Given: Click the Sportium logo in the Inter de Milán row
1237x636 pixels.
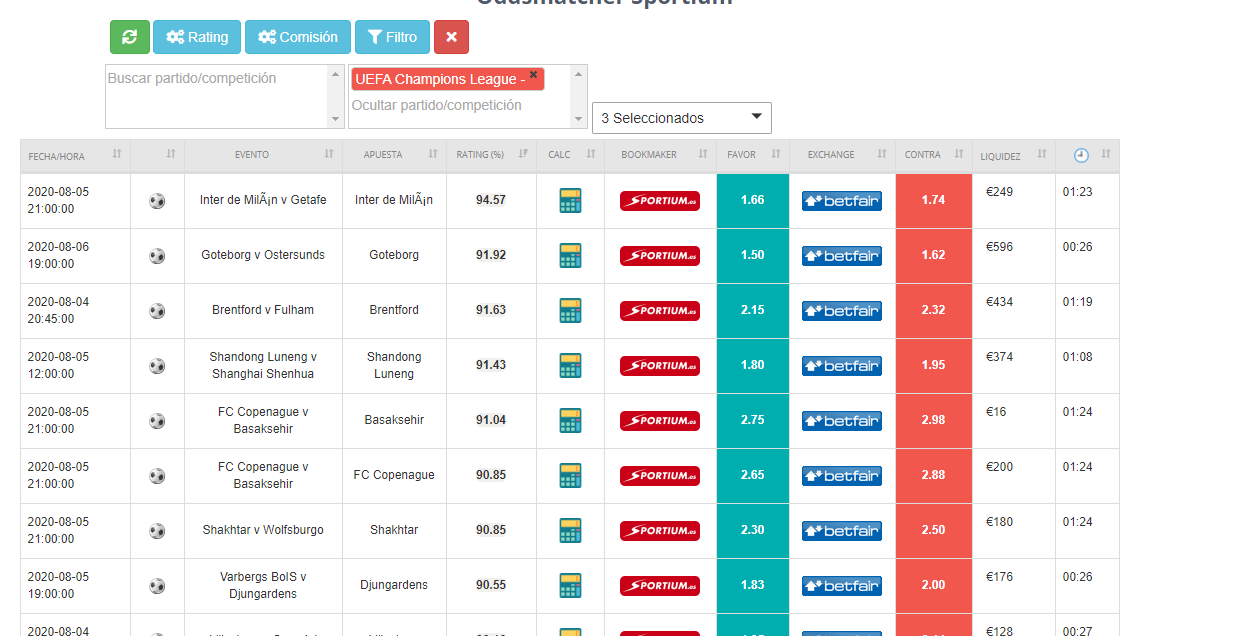Looking at the screenshot, I should pyautogui.click(x=660, y=201).
